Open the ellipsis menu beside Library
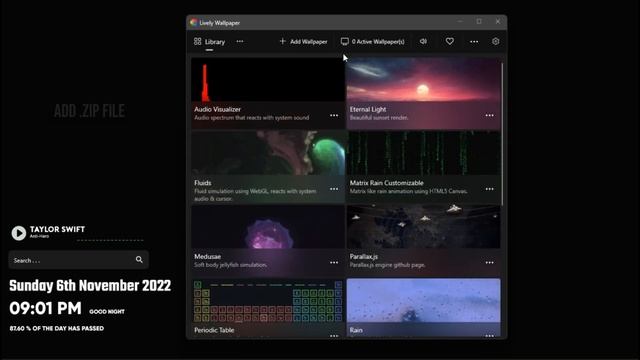The width and height of the screenshot is (640, 360). coord(240,41)
